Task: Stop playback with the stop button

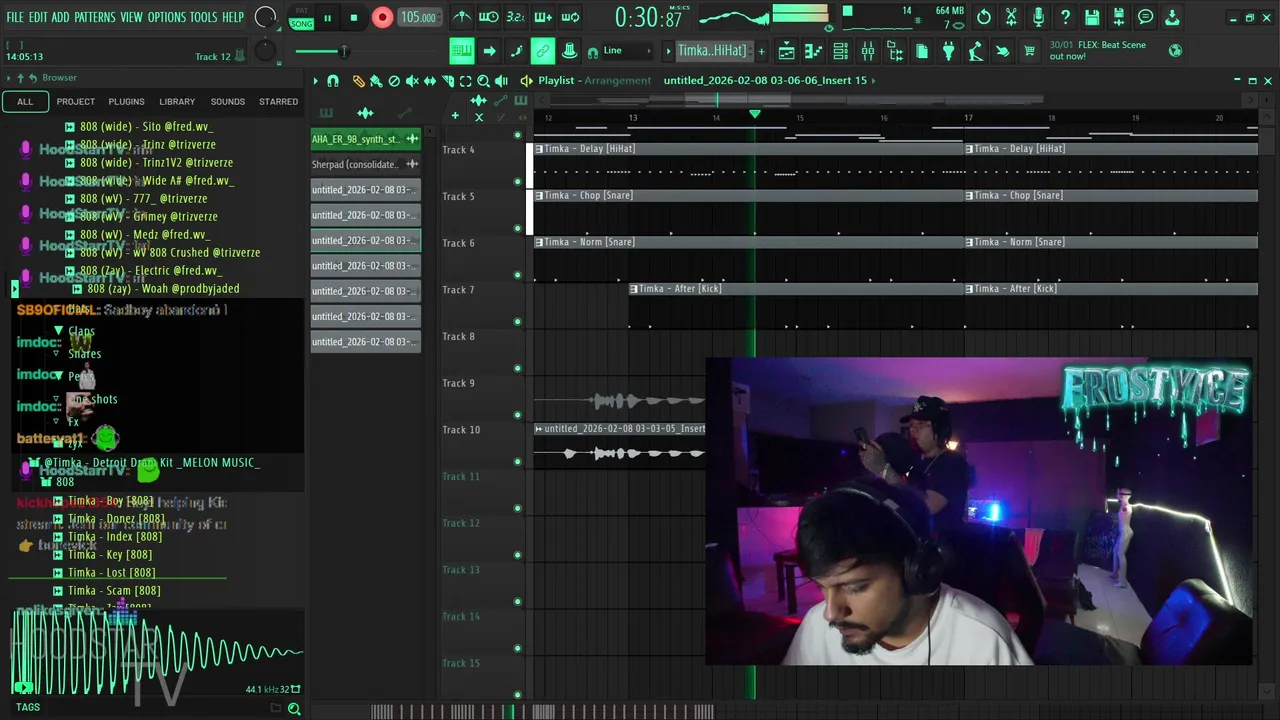Action: (x=354, y=17)
